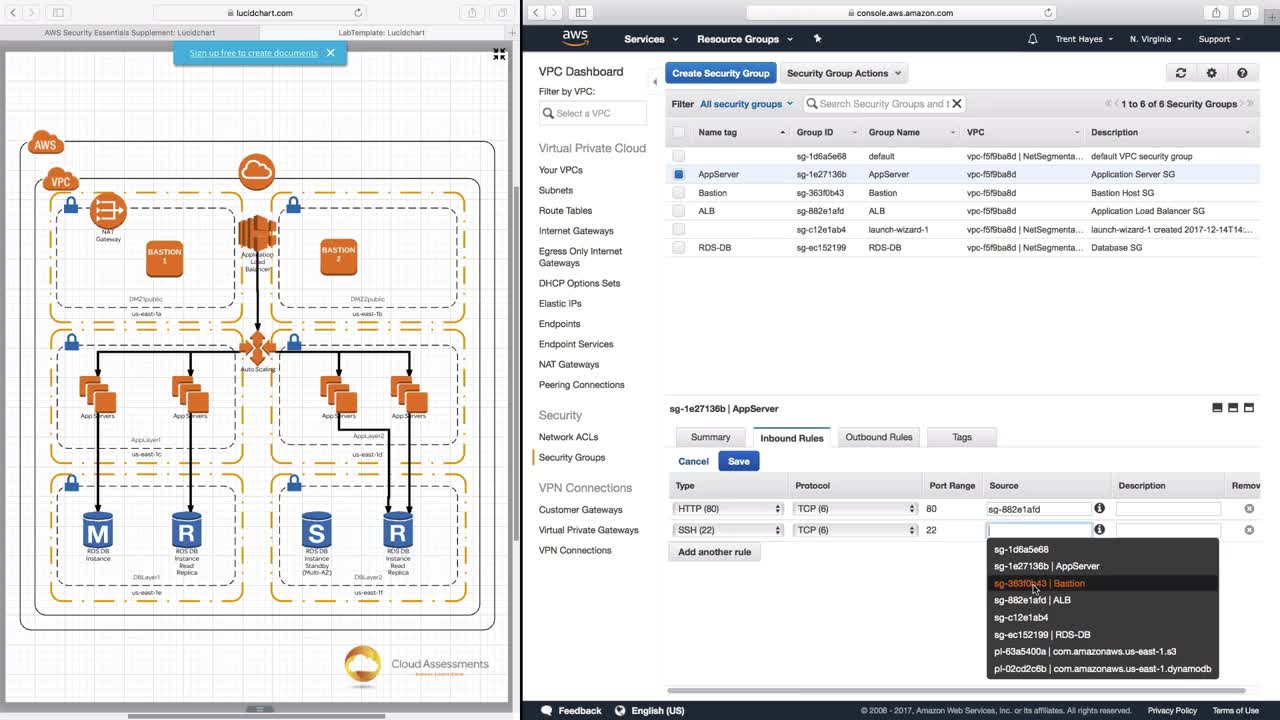Screen dimensions: 1280x720
Task: Click the Bastion 1 shape in the diagram
Action: click(x=164, y=259)
